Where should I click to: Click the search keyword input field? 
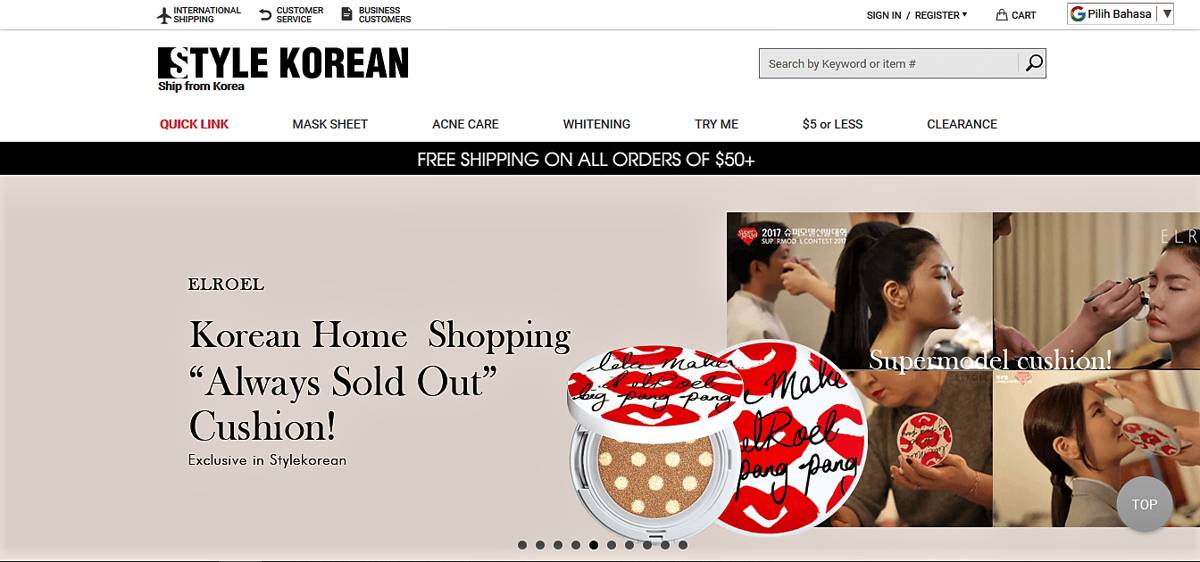tap(889, 63)
